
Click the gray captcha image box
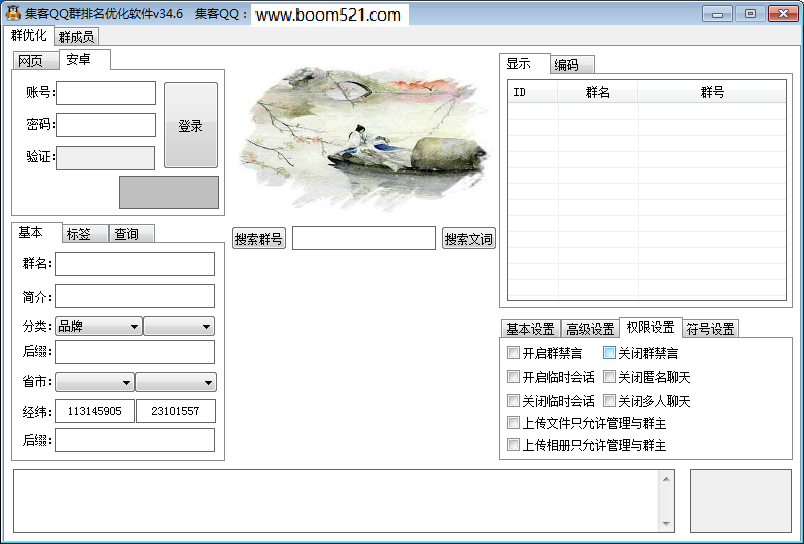point(169,192)
